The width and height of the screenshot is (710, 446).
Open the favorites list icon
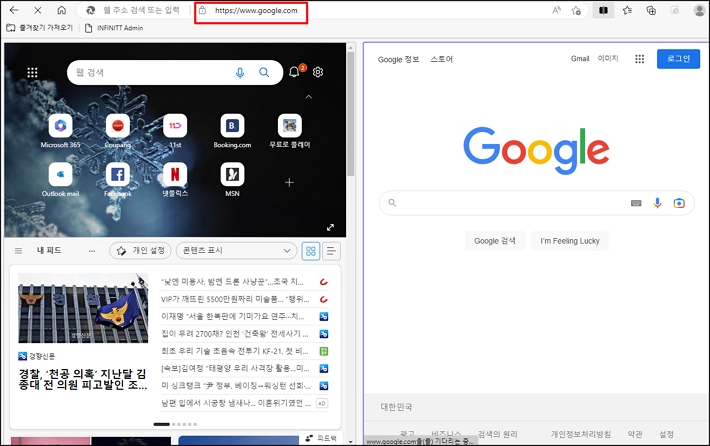[627, 10]
